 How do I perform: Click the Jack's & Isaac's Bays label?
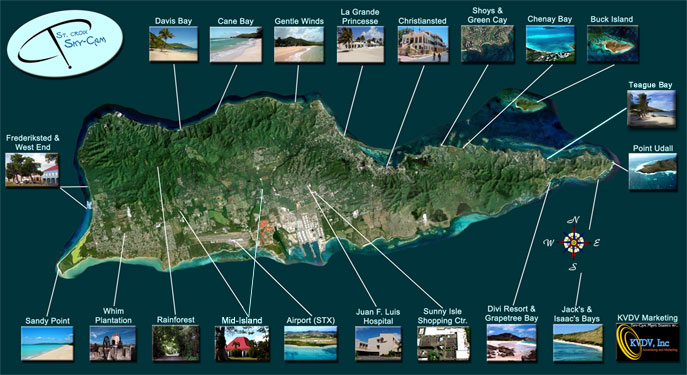click(577, 314)
